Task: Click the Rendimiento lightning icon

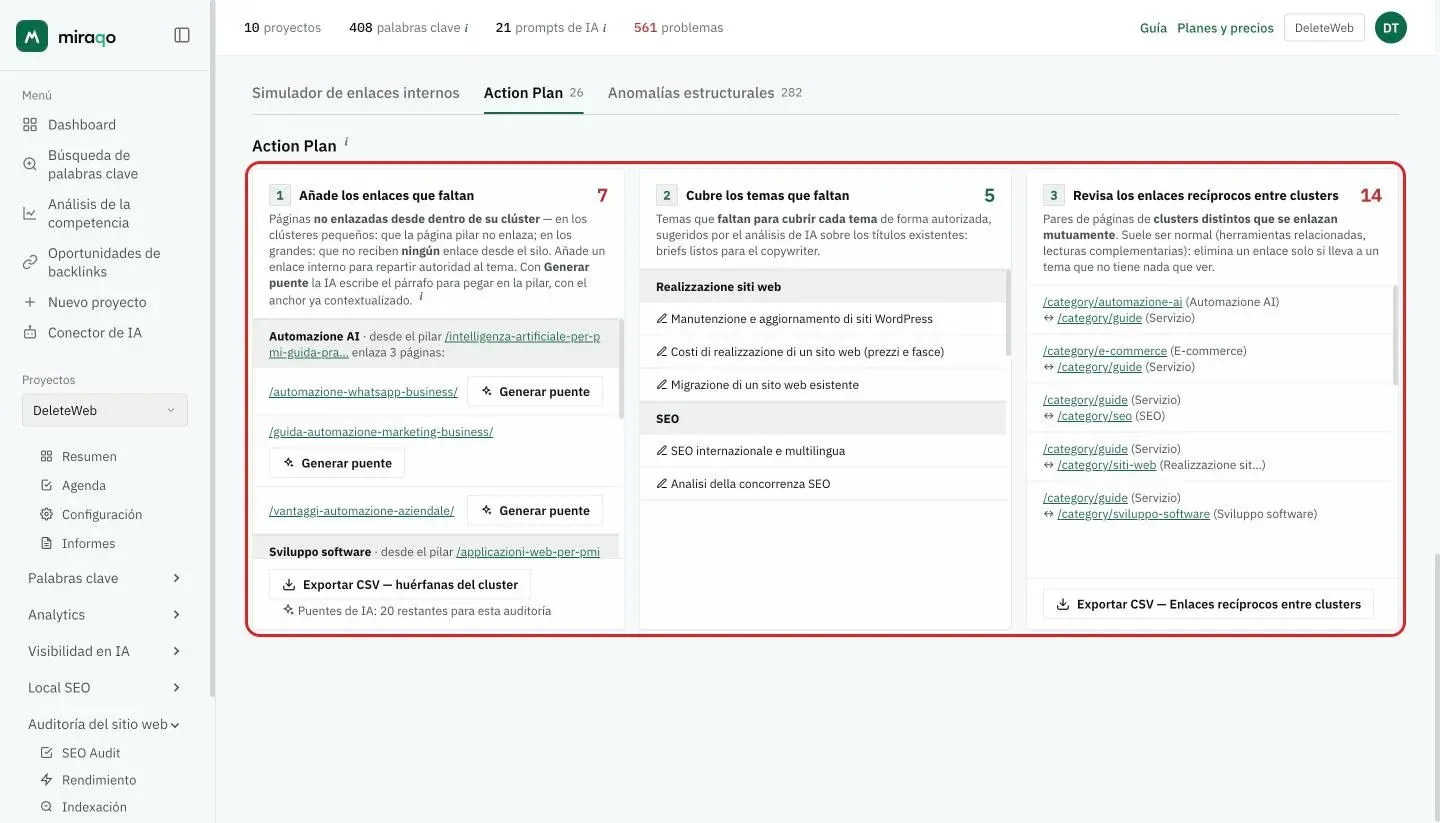Action: pos(46,780)
